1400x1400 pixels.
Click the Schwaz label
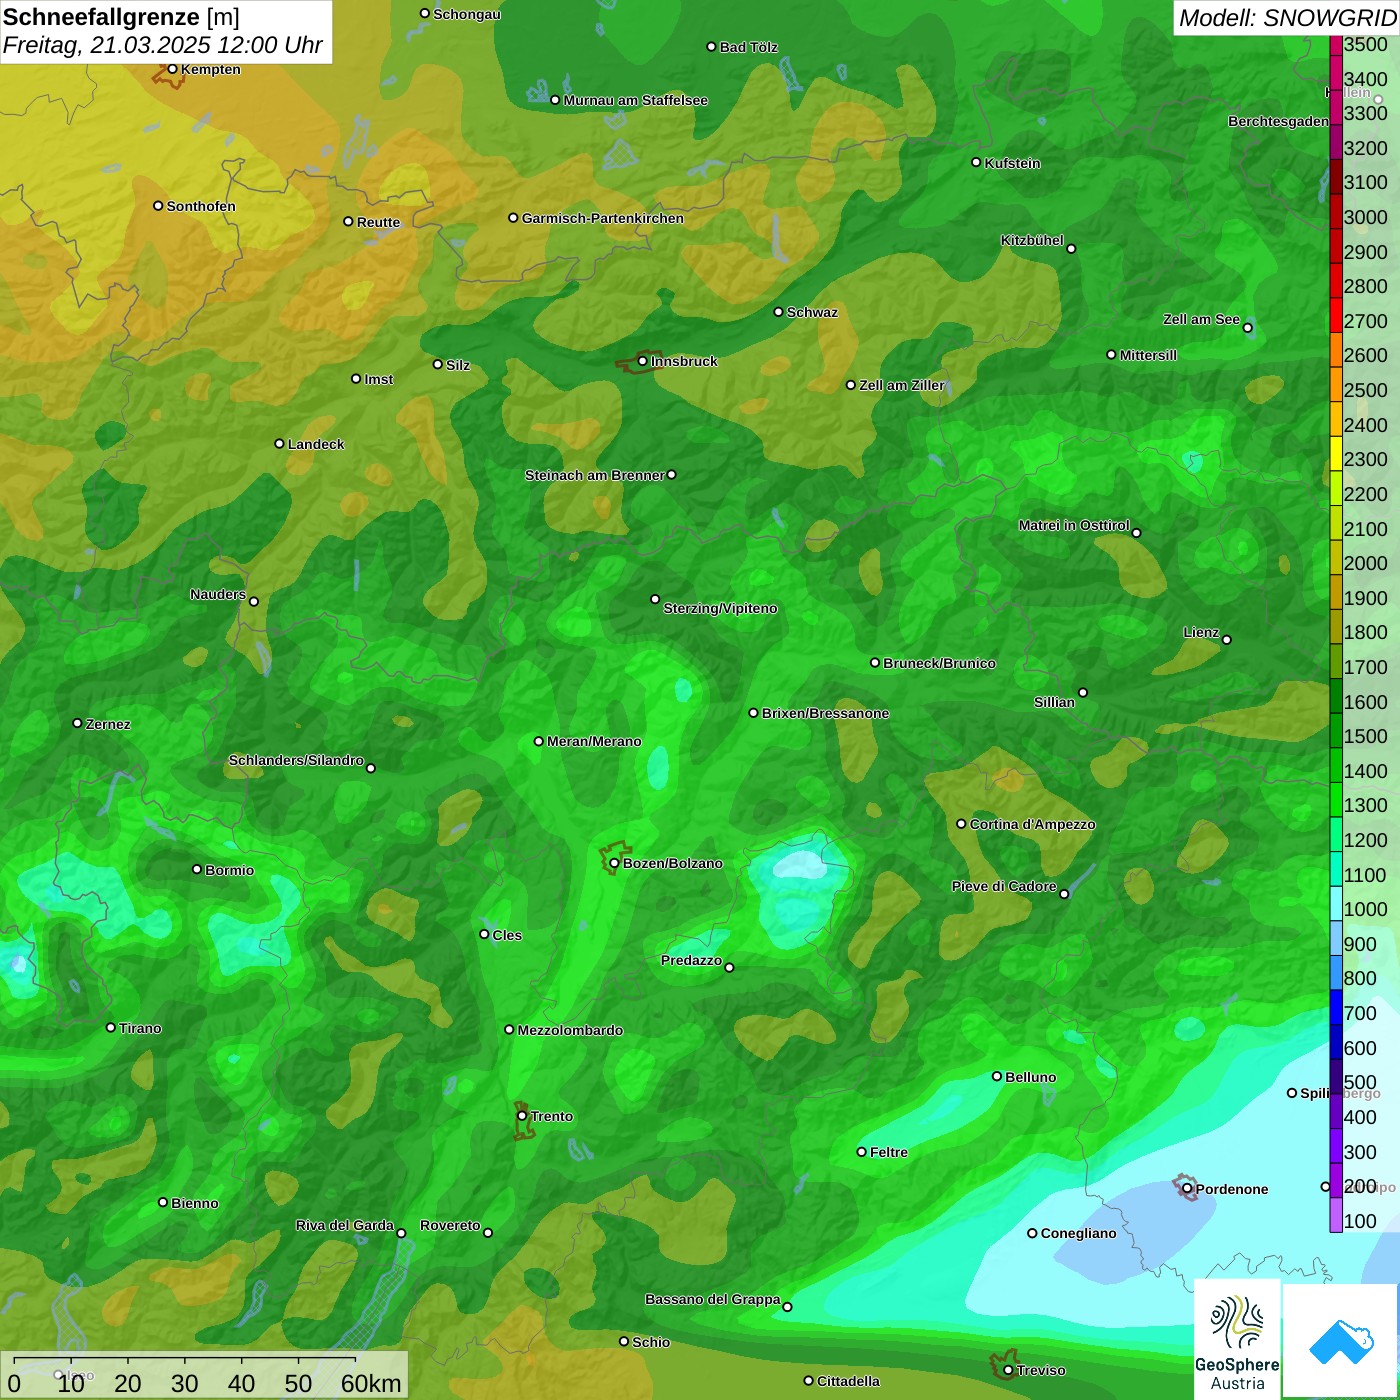point(812,312)
